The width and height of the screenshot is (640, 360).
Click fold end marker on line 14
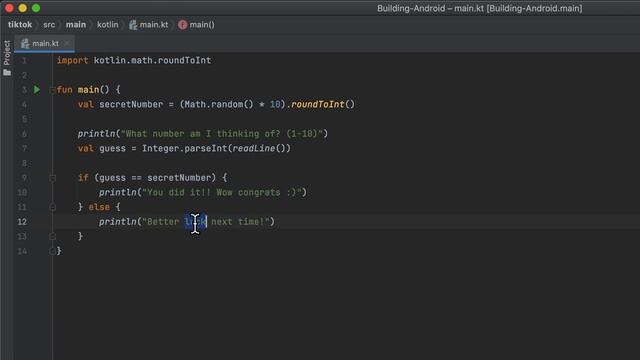(x=52, y=251)
